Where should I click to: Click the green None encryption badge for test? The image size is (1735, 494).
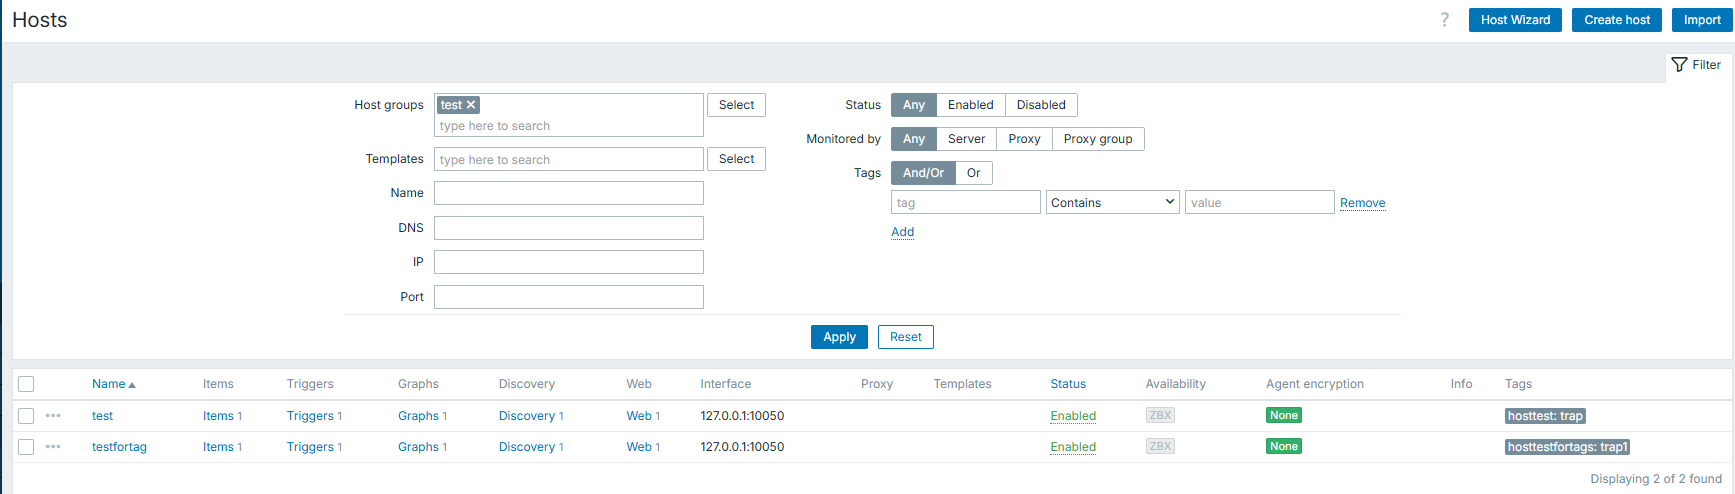[1283, 416]
